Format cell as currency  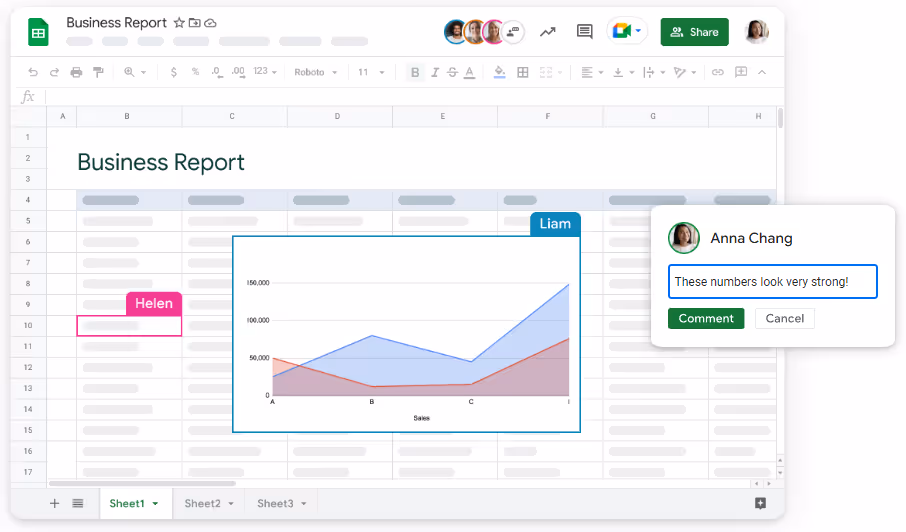(173, 72)
